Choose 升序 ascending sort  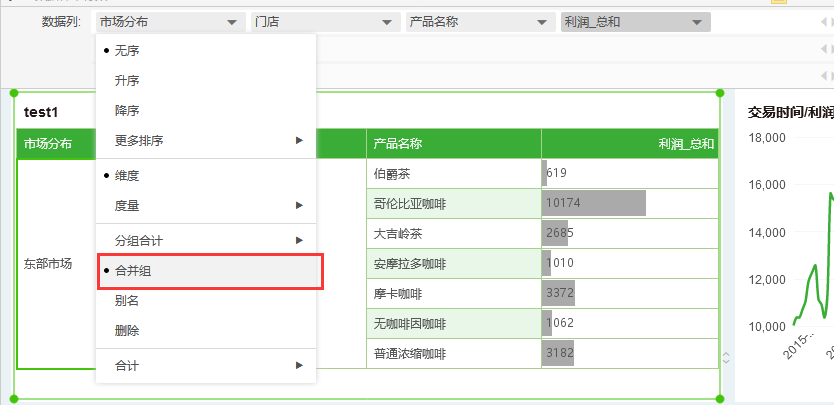(x=127, y=80)
